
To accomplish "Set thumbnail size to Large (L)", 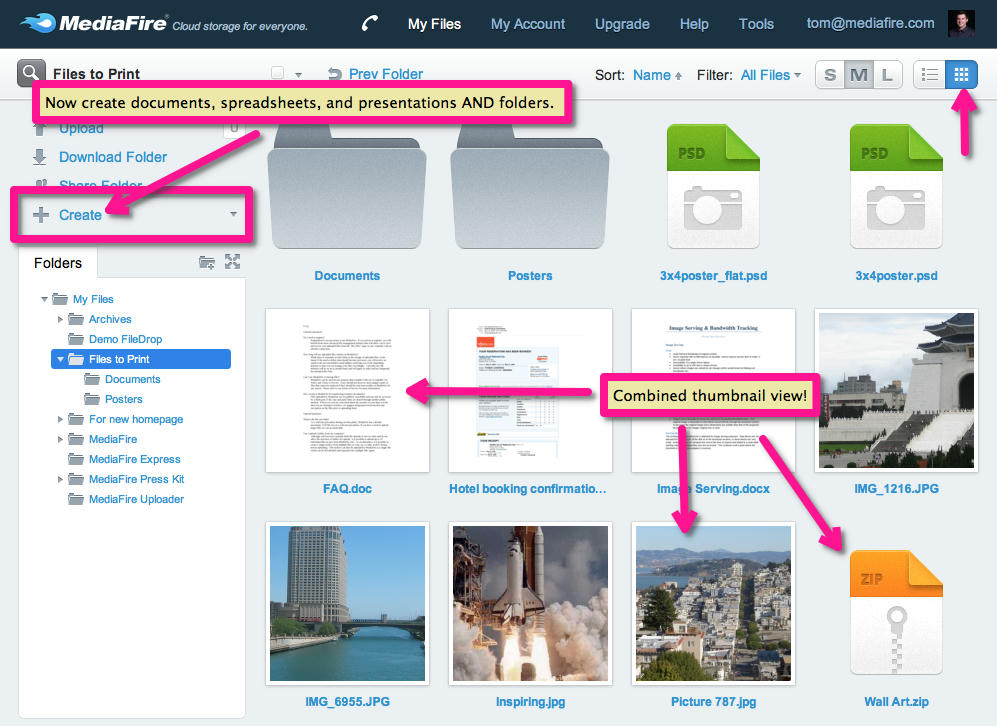I will click(888, 75).
